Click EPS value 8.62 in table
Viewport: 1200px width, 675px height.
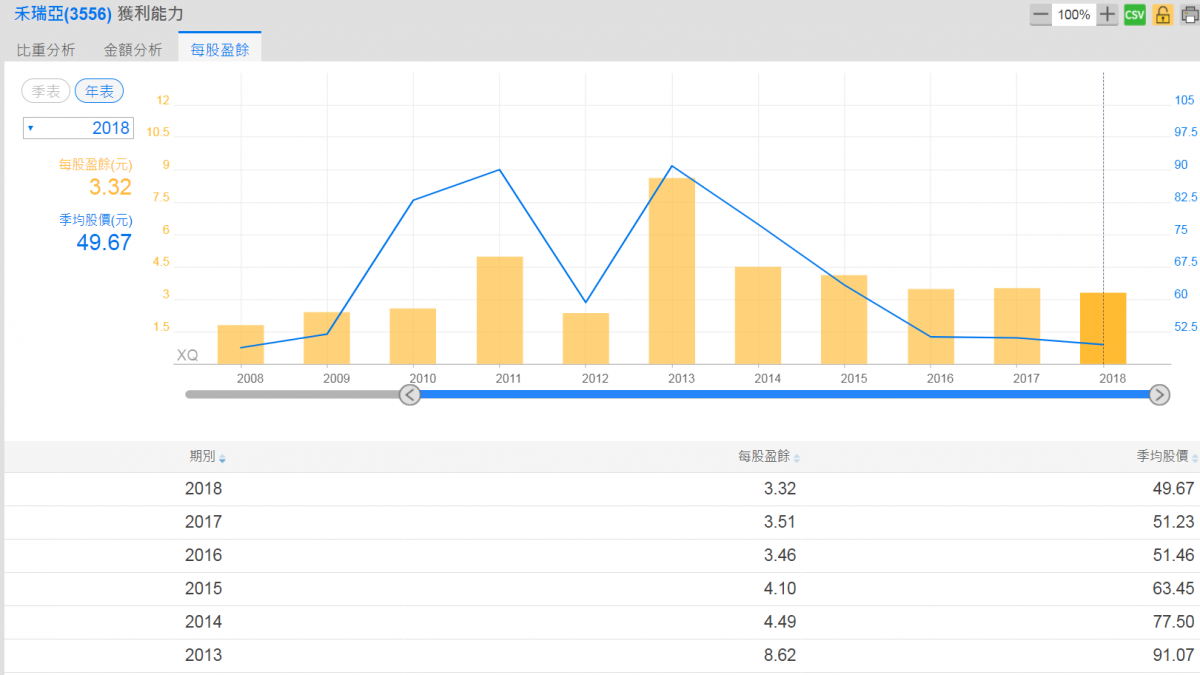pos(780,655)
